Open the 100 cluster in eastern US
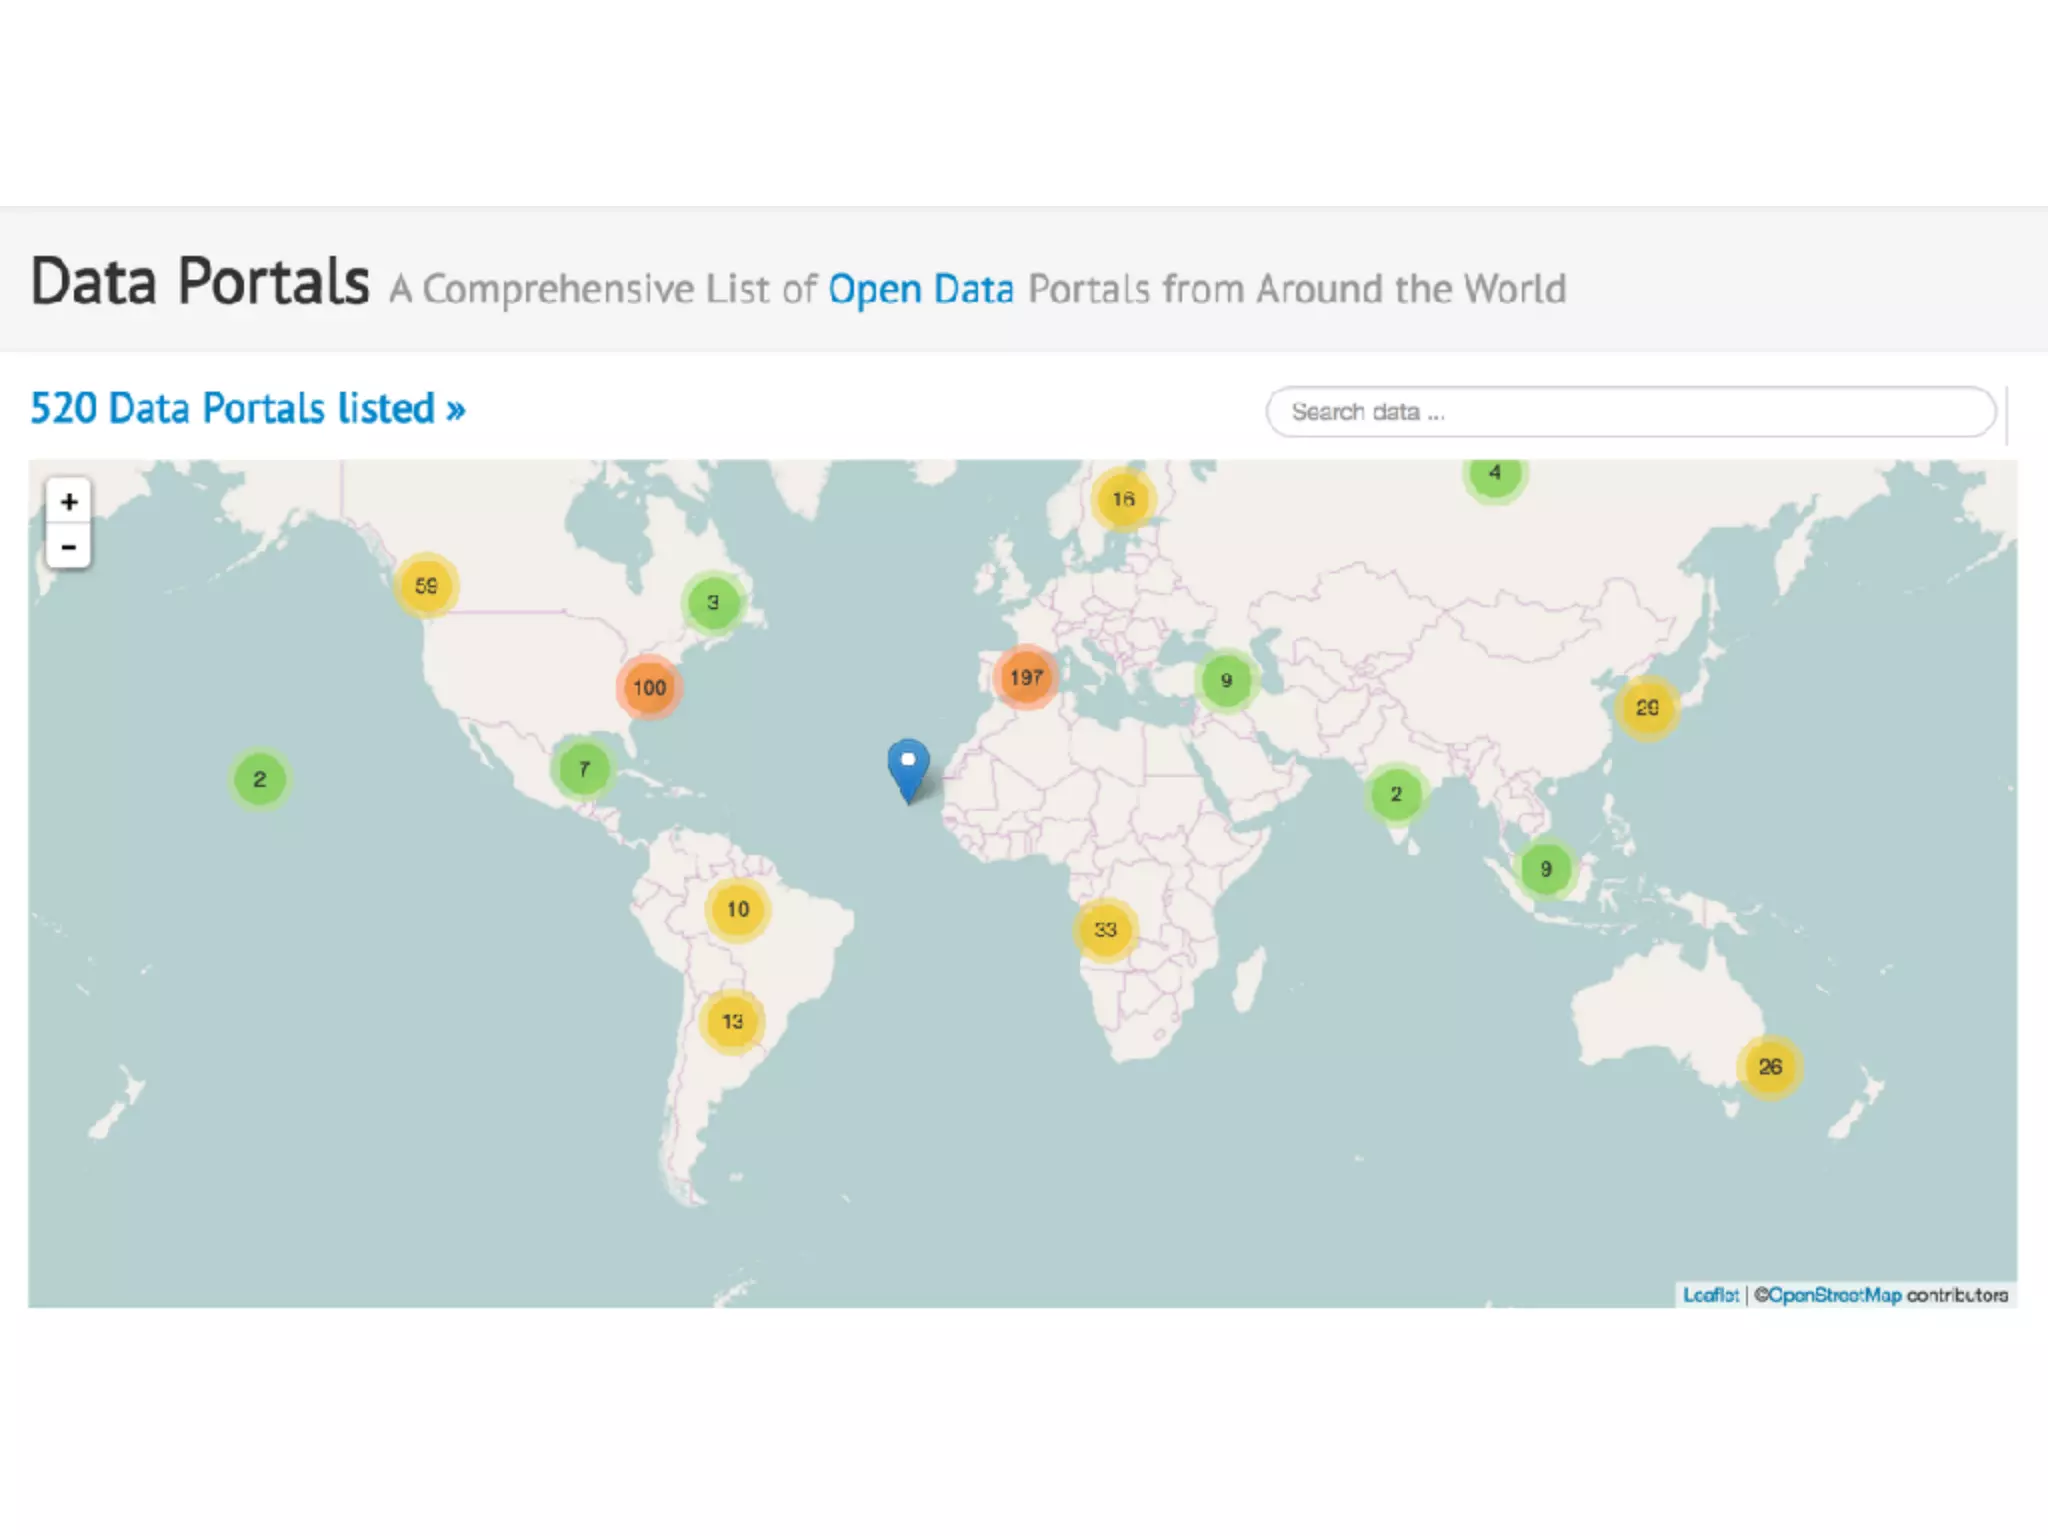The image size is (2048, 1536). click(x=649, y=688)
